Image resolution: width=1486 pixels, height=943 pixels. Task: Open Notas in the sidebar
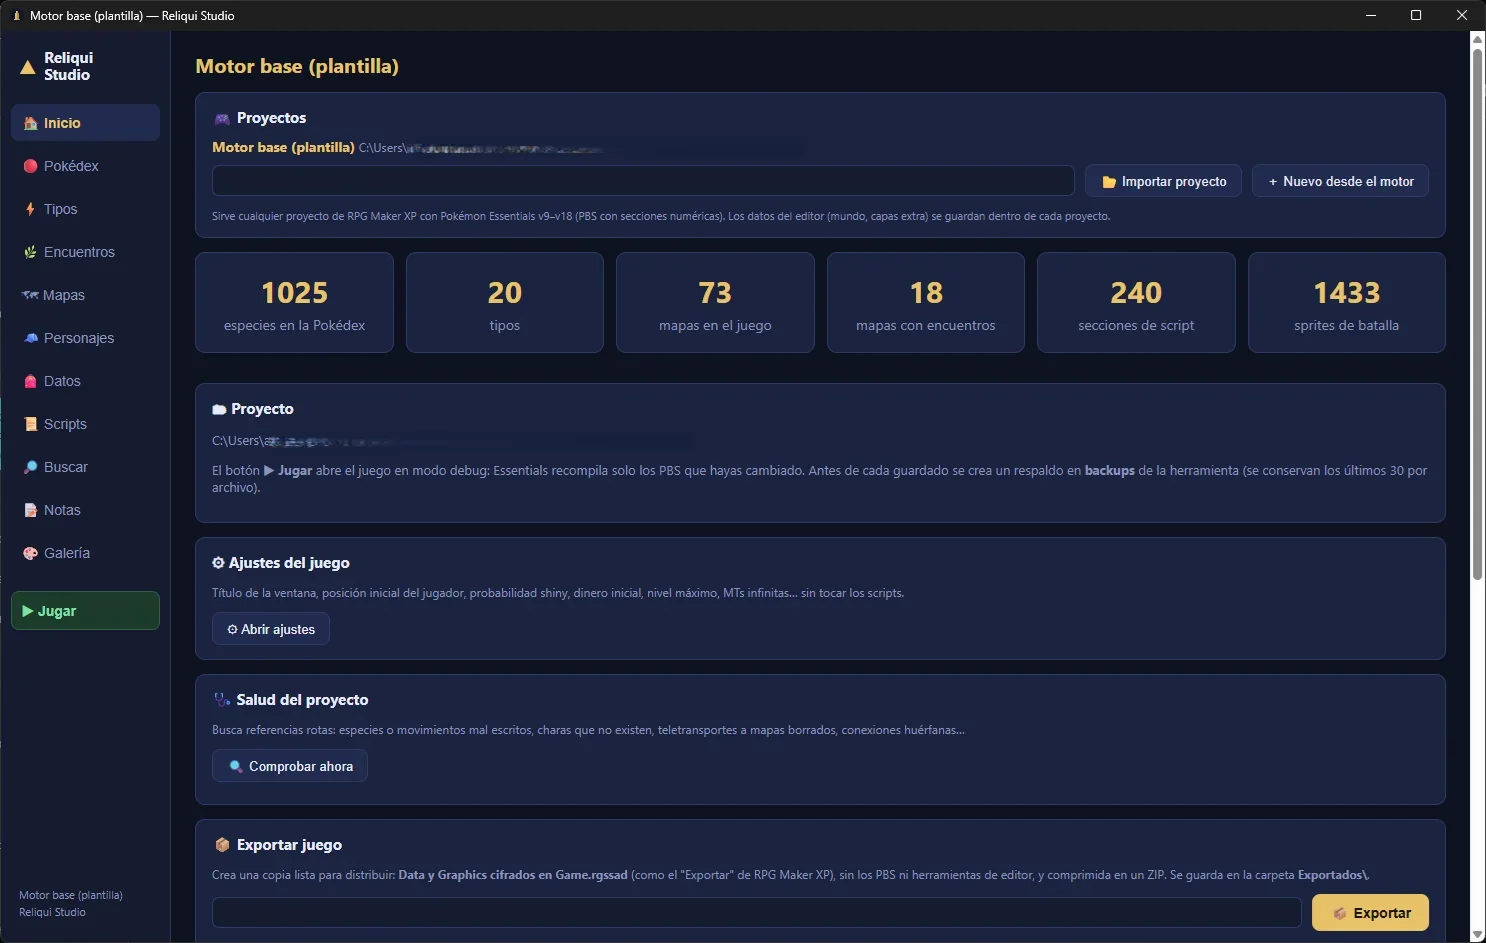pos(85,510)
